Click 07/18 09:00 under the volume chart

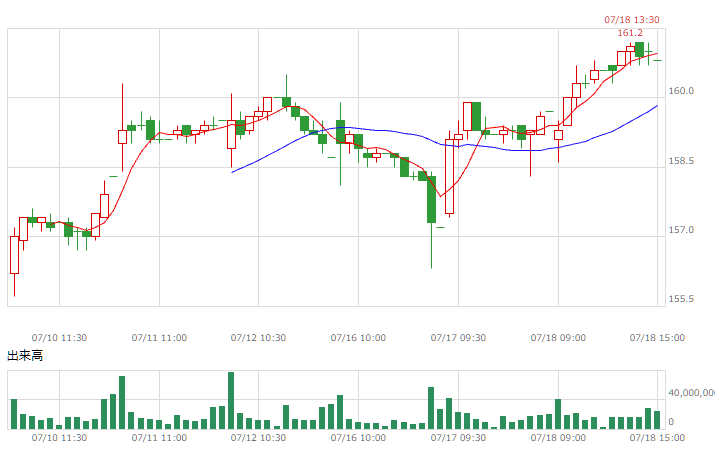(558, 438)
